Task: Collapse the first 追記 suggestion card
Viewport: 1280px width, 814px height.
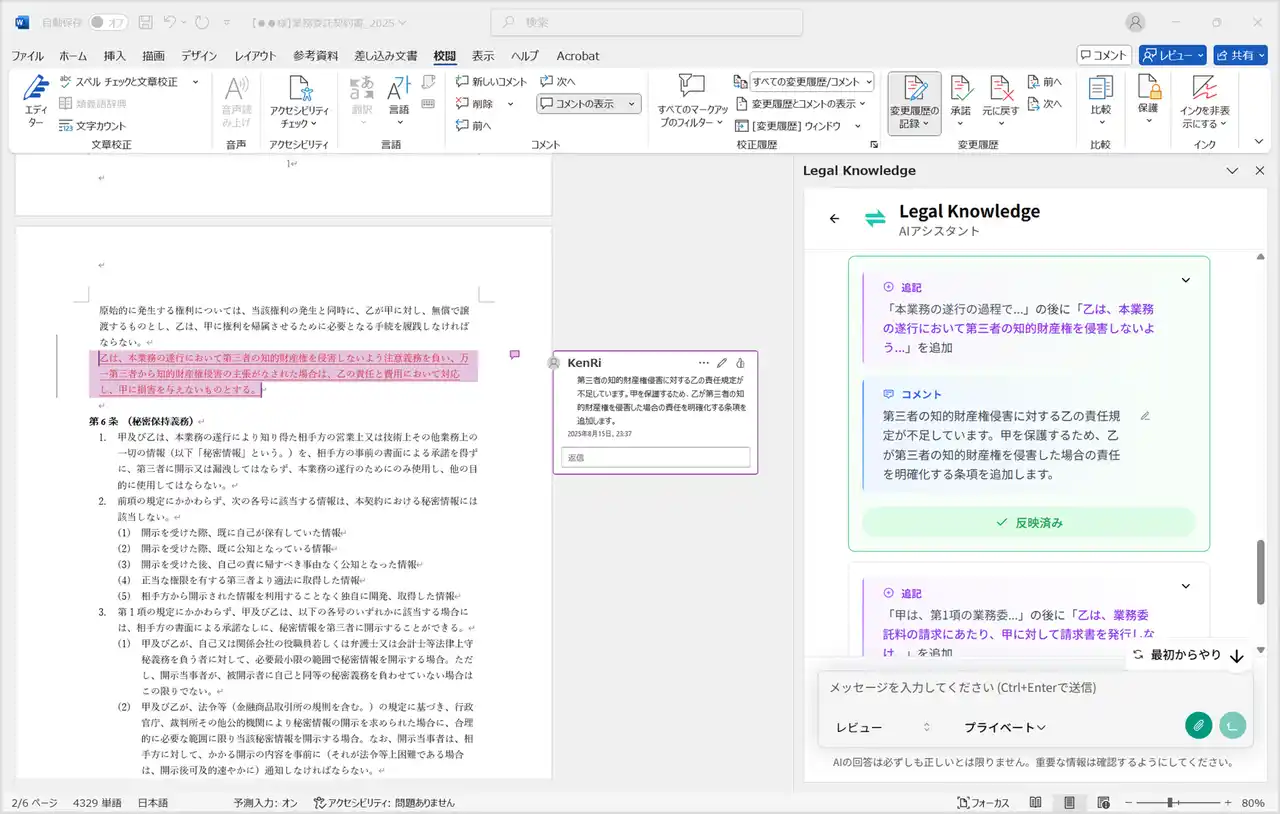Action: click(1186, 281)
